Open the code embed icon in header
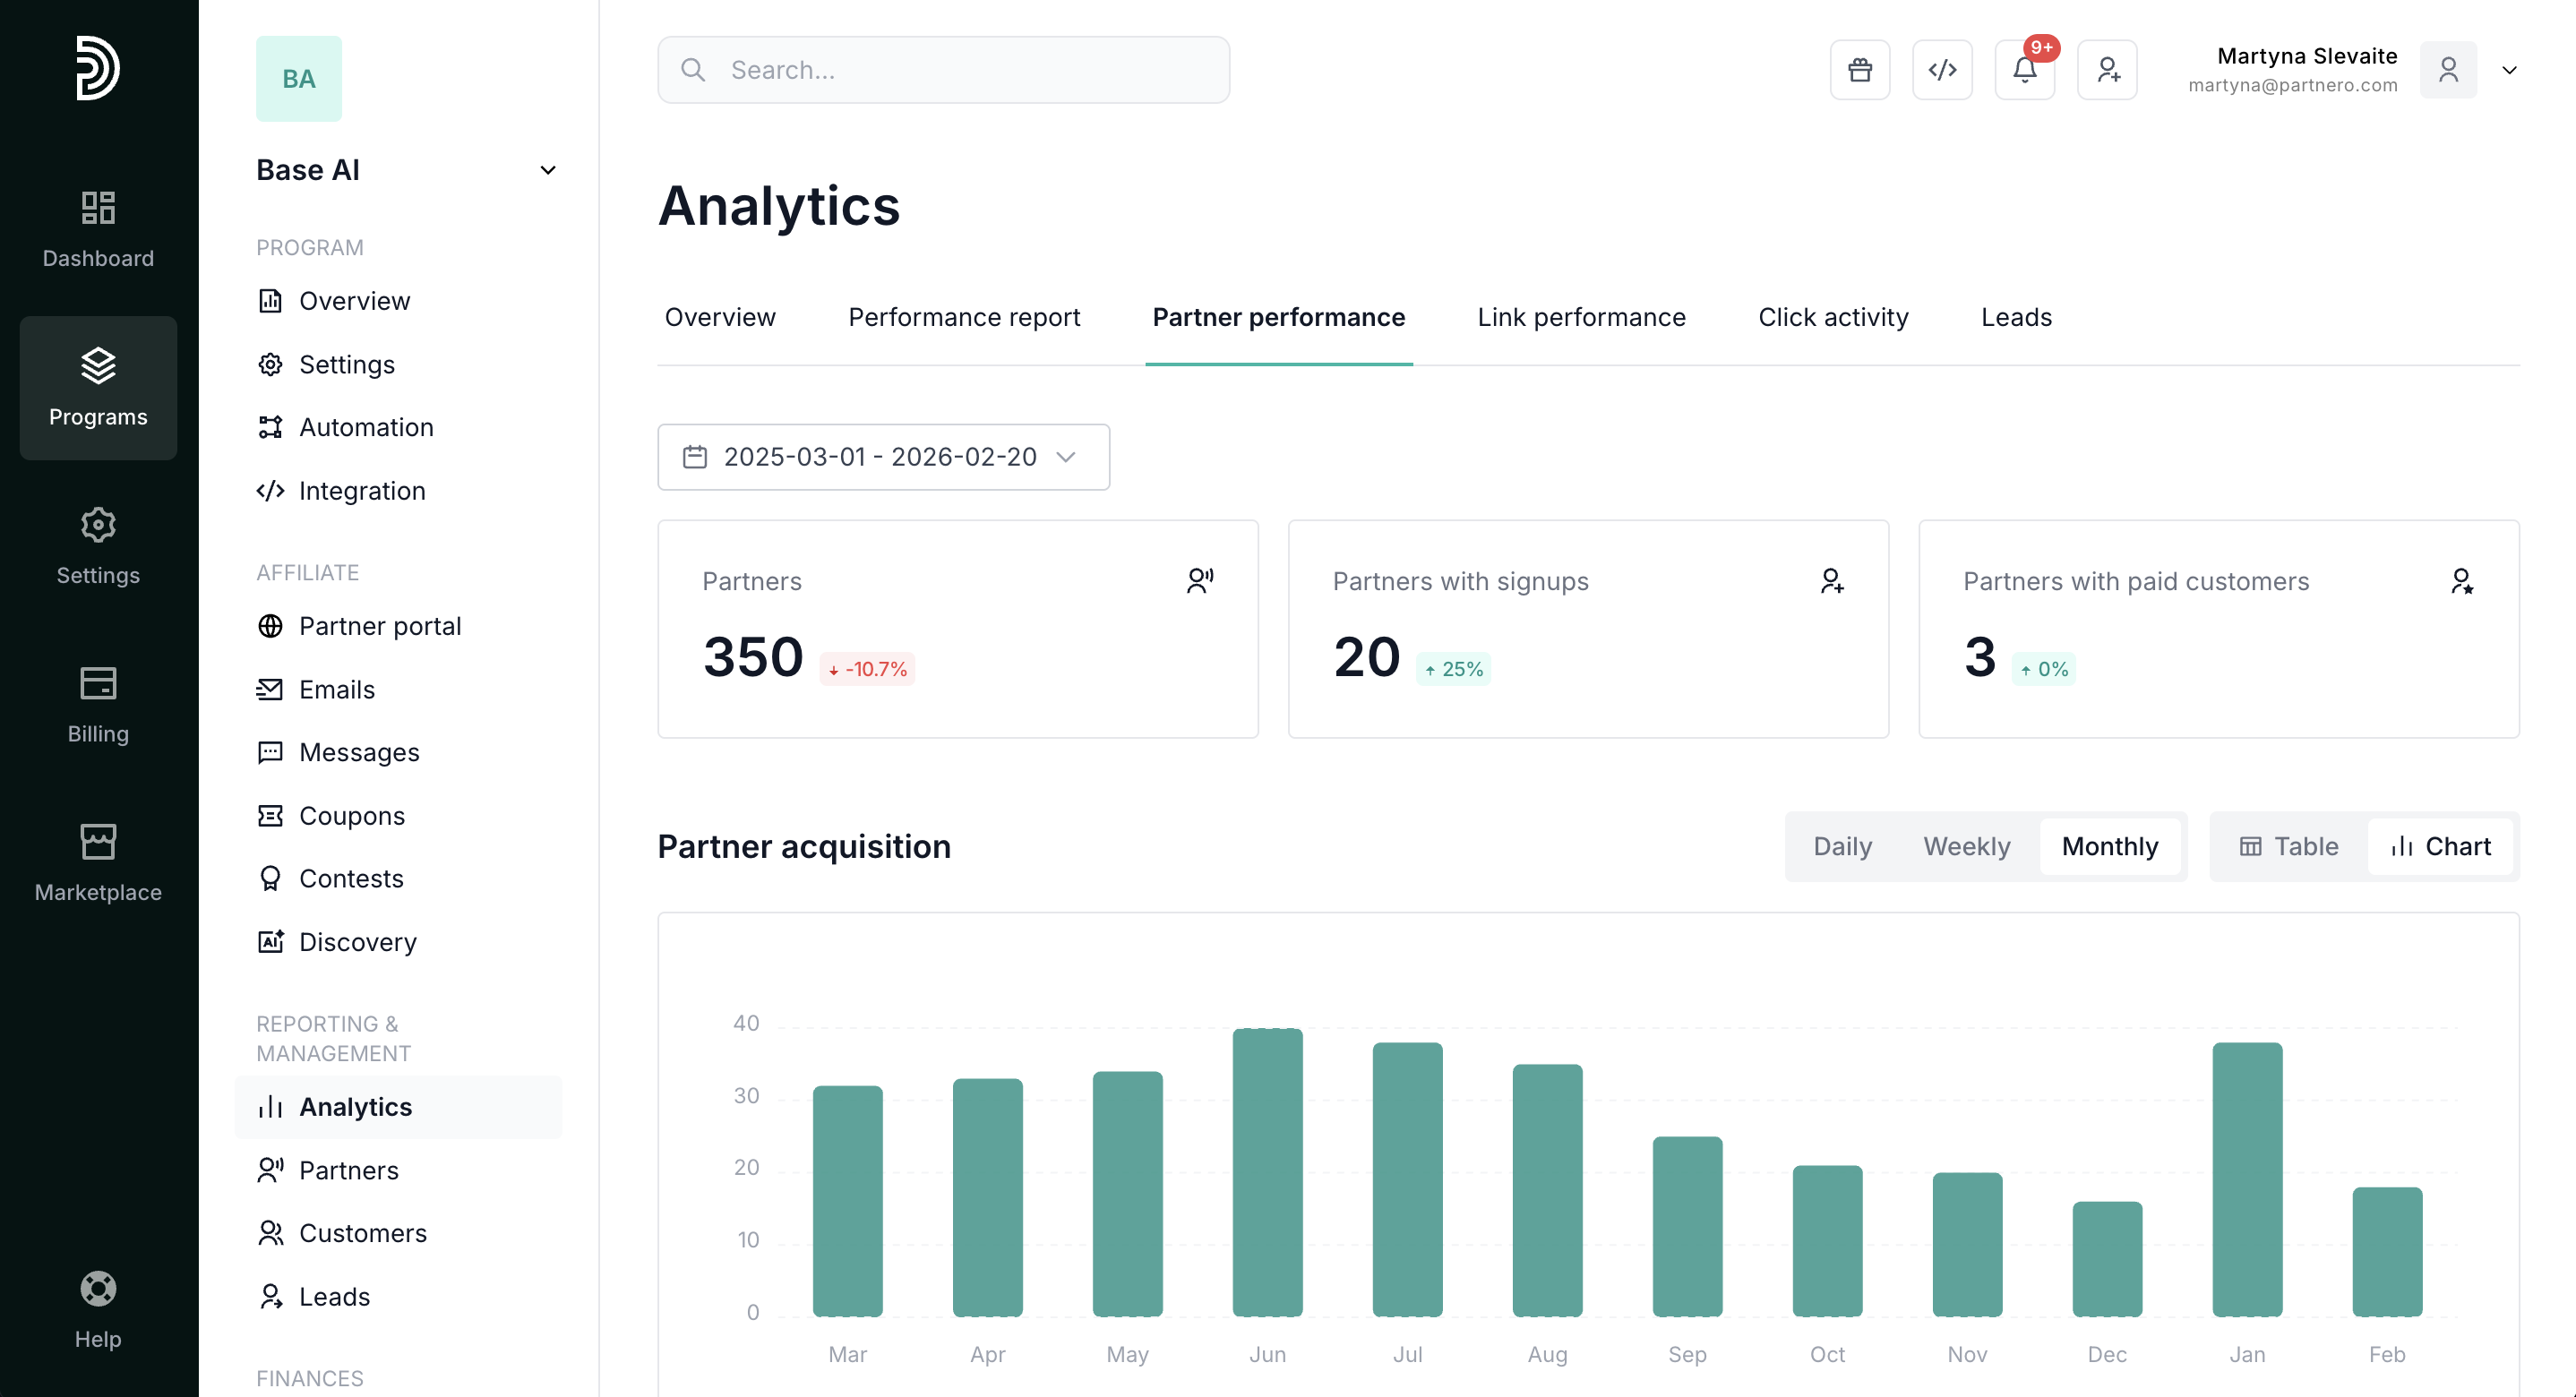The height and width of the screenshot is (1397, 2576). click(x=1942, y=70)
